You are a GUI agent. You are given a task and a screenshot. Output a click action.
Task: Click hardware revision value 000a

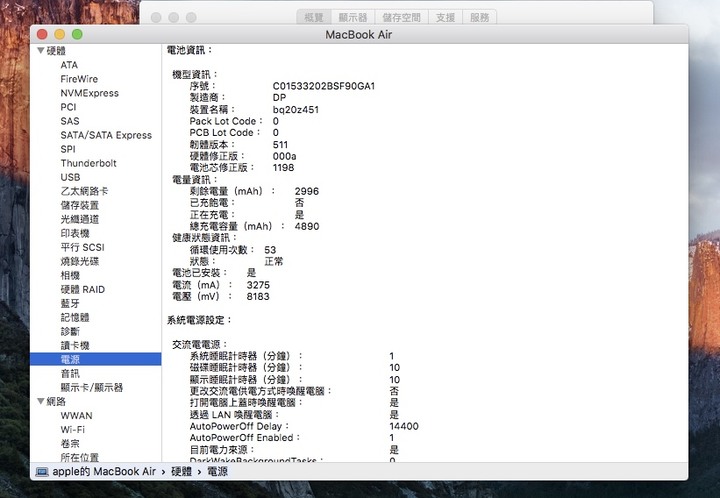pos(284,157)
